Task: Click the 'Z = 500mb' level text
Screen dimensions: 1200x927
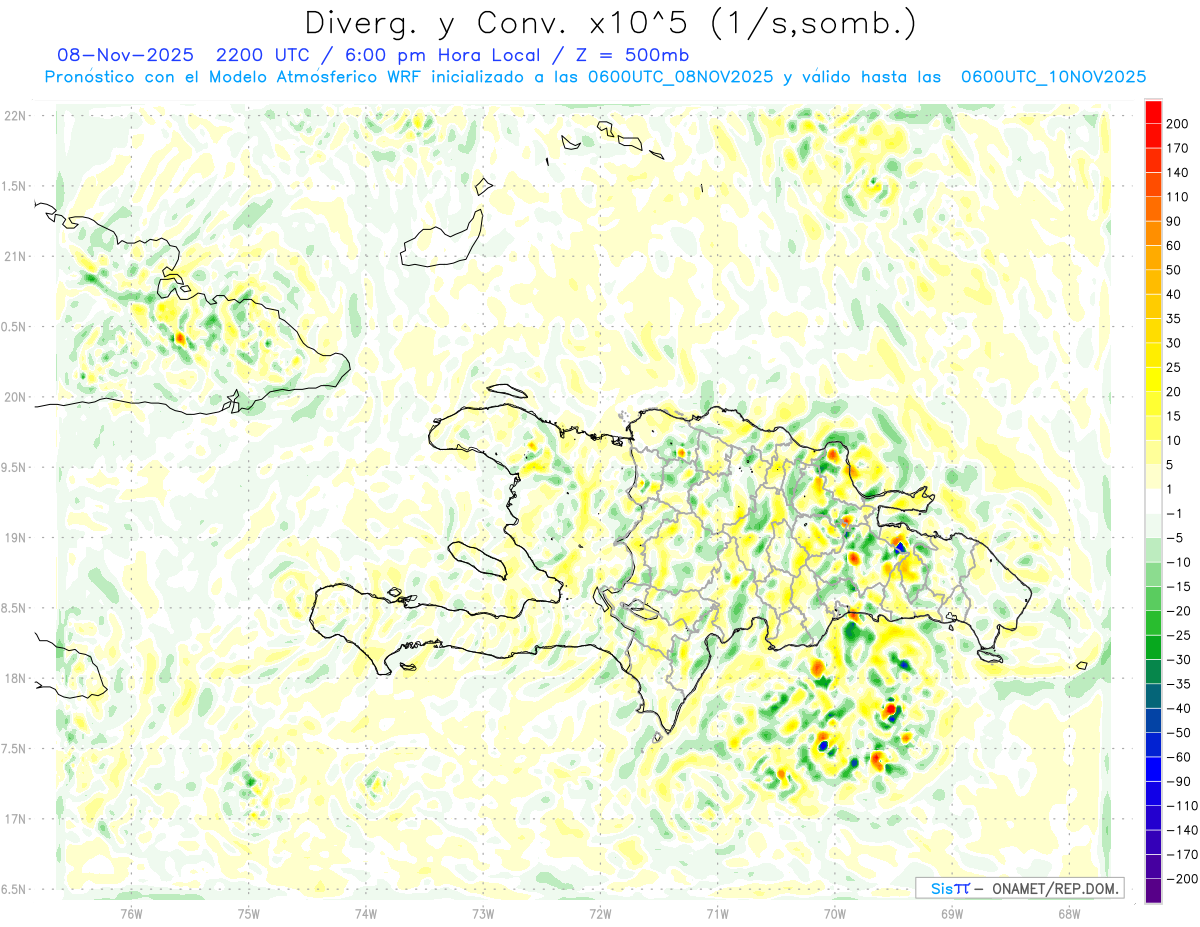Action: [x=634, y=55]
